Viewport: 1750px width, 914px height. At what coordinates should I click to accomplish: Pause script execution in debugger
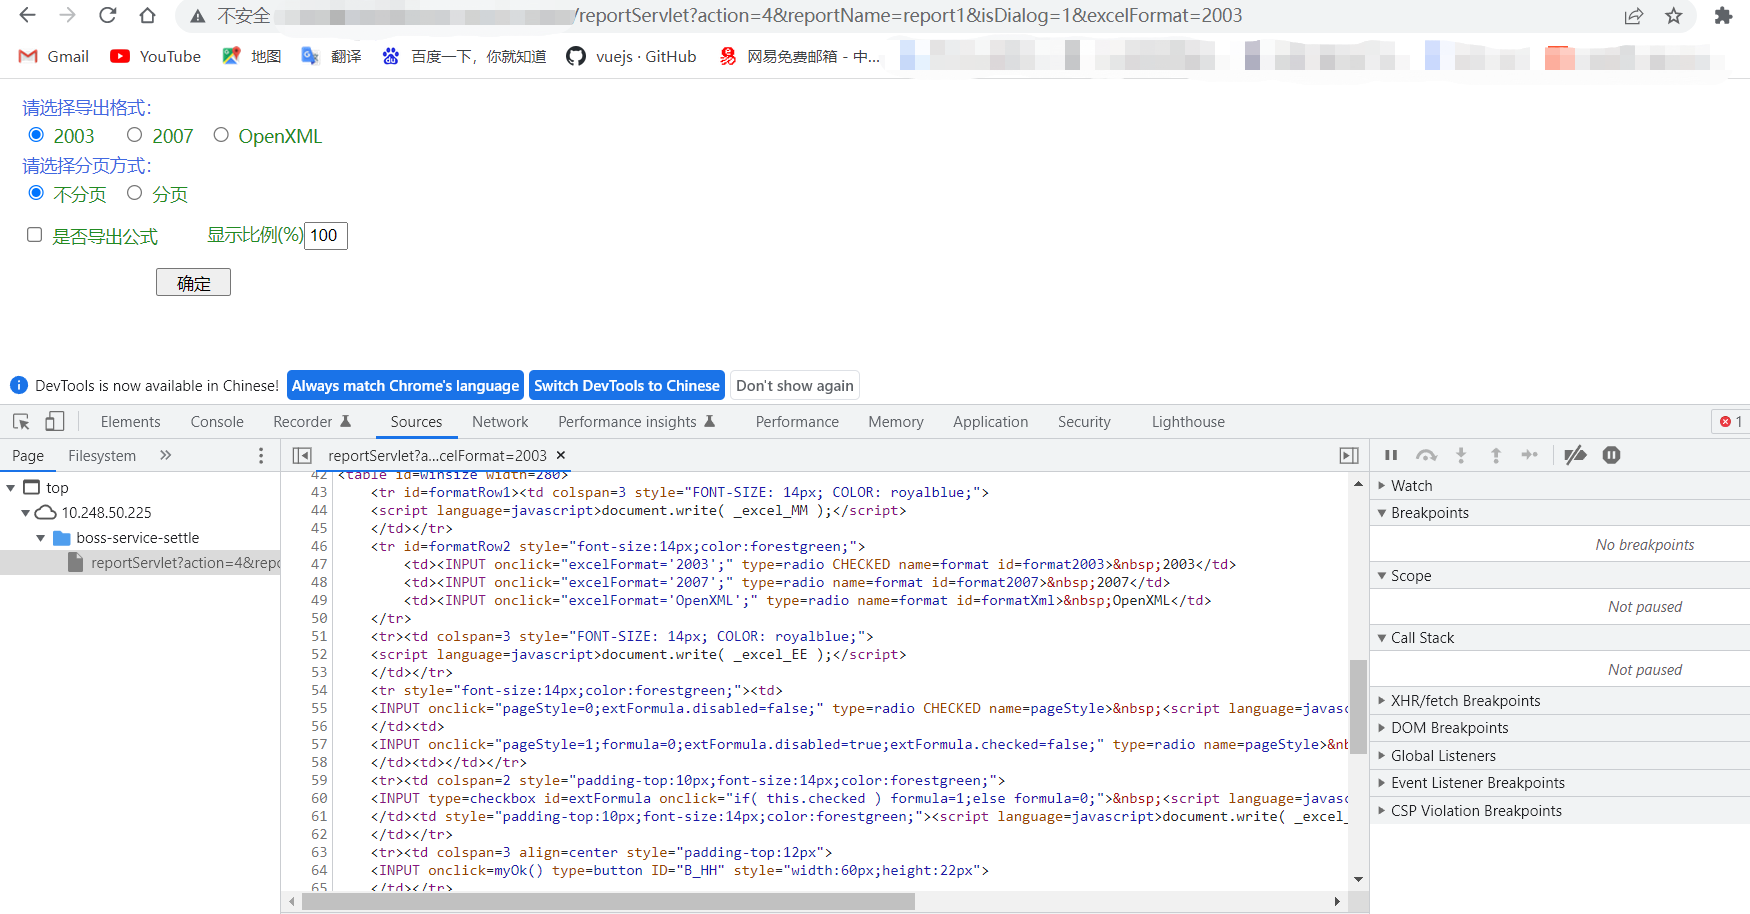coord(1391,455)
